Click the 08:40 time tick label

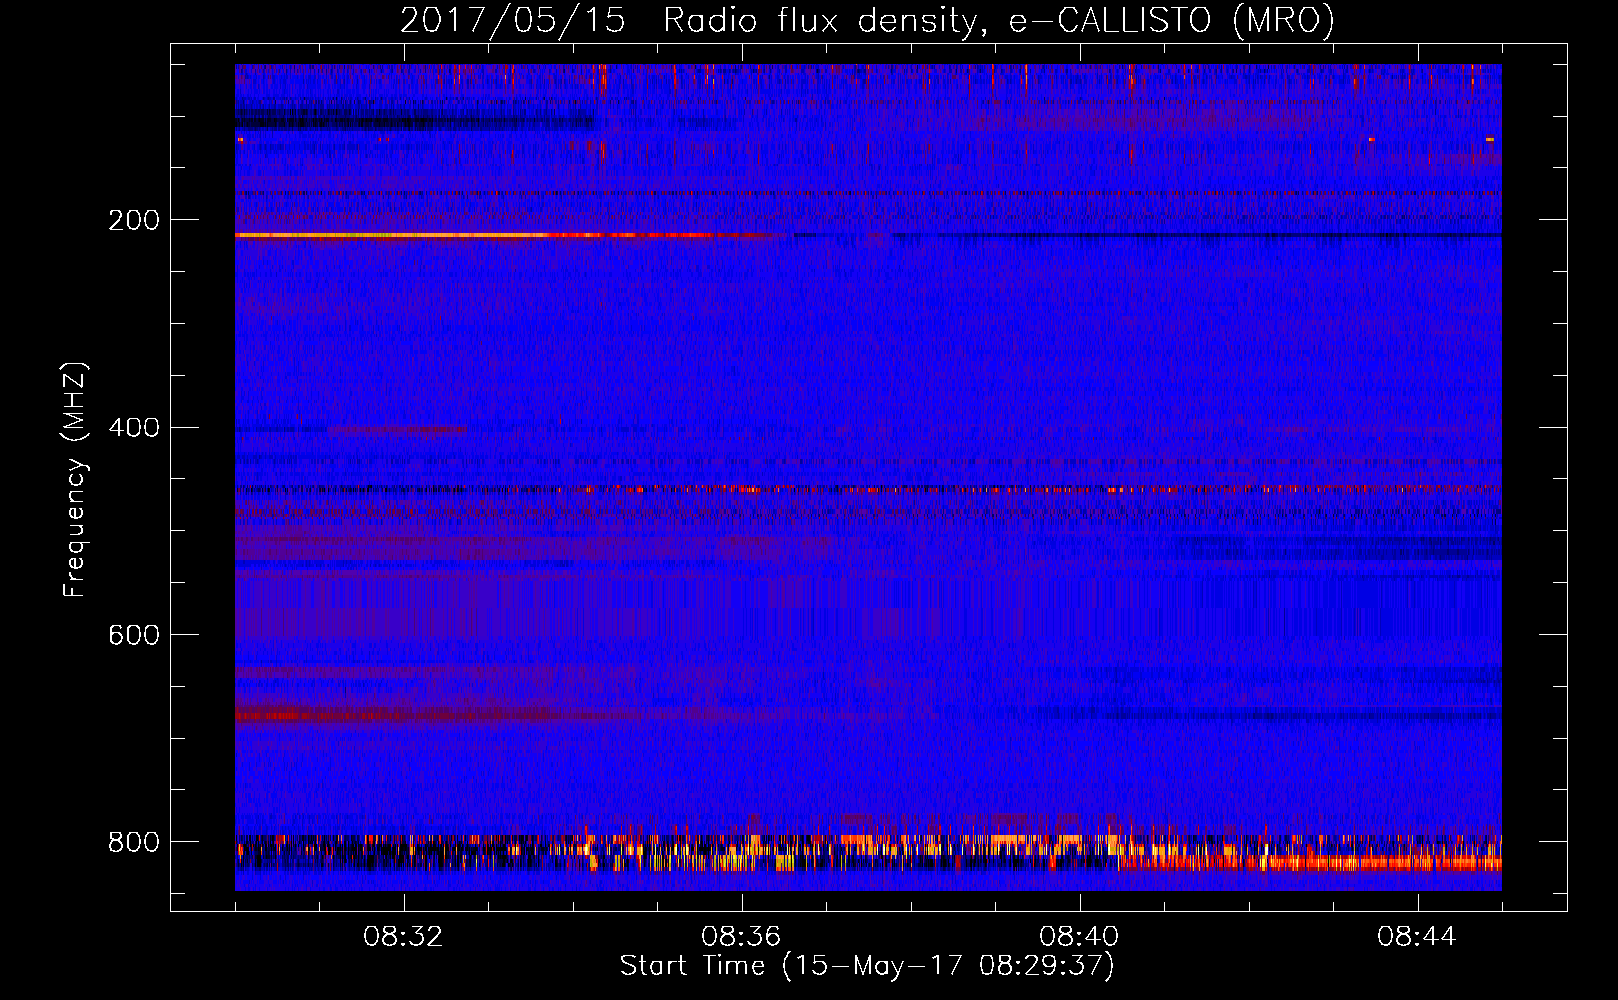pos(1079,937)
